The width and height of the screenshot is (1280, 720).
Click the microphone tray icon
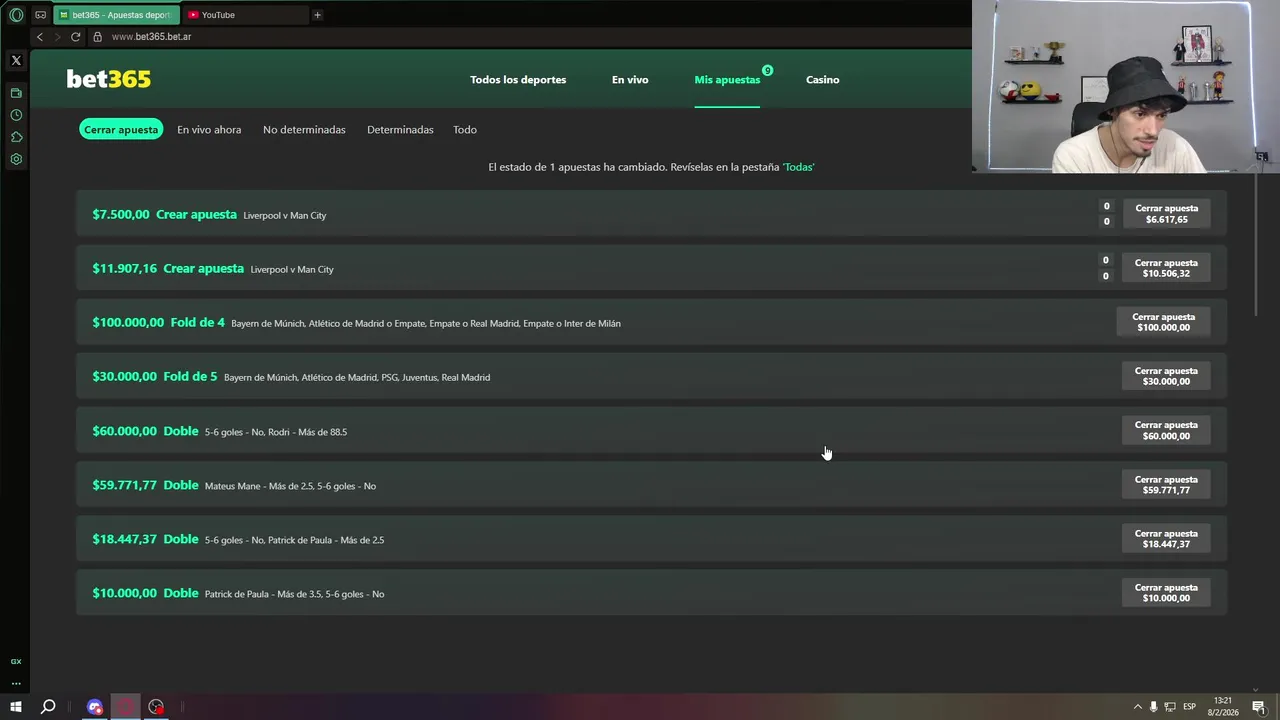(x=1153, y=707)
